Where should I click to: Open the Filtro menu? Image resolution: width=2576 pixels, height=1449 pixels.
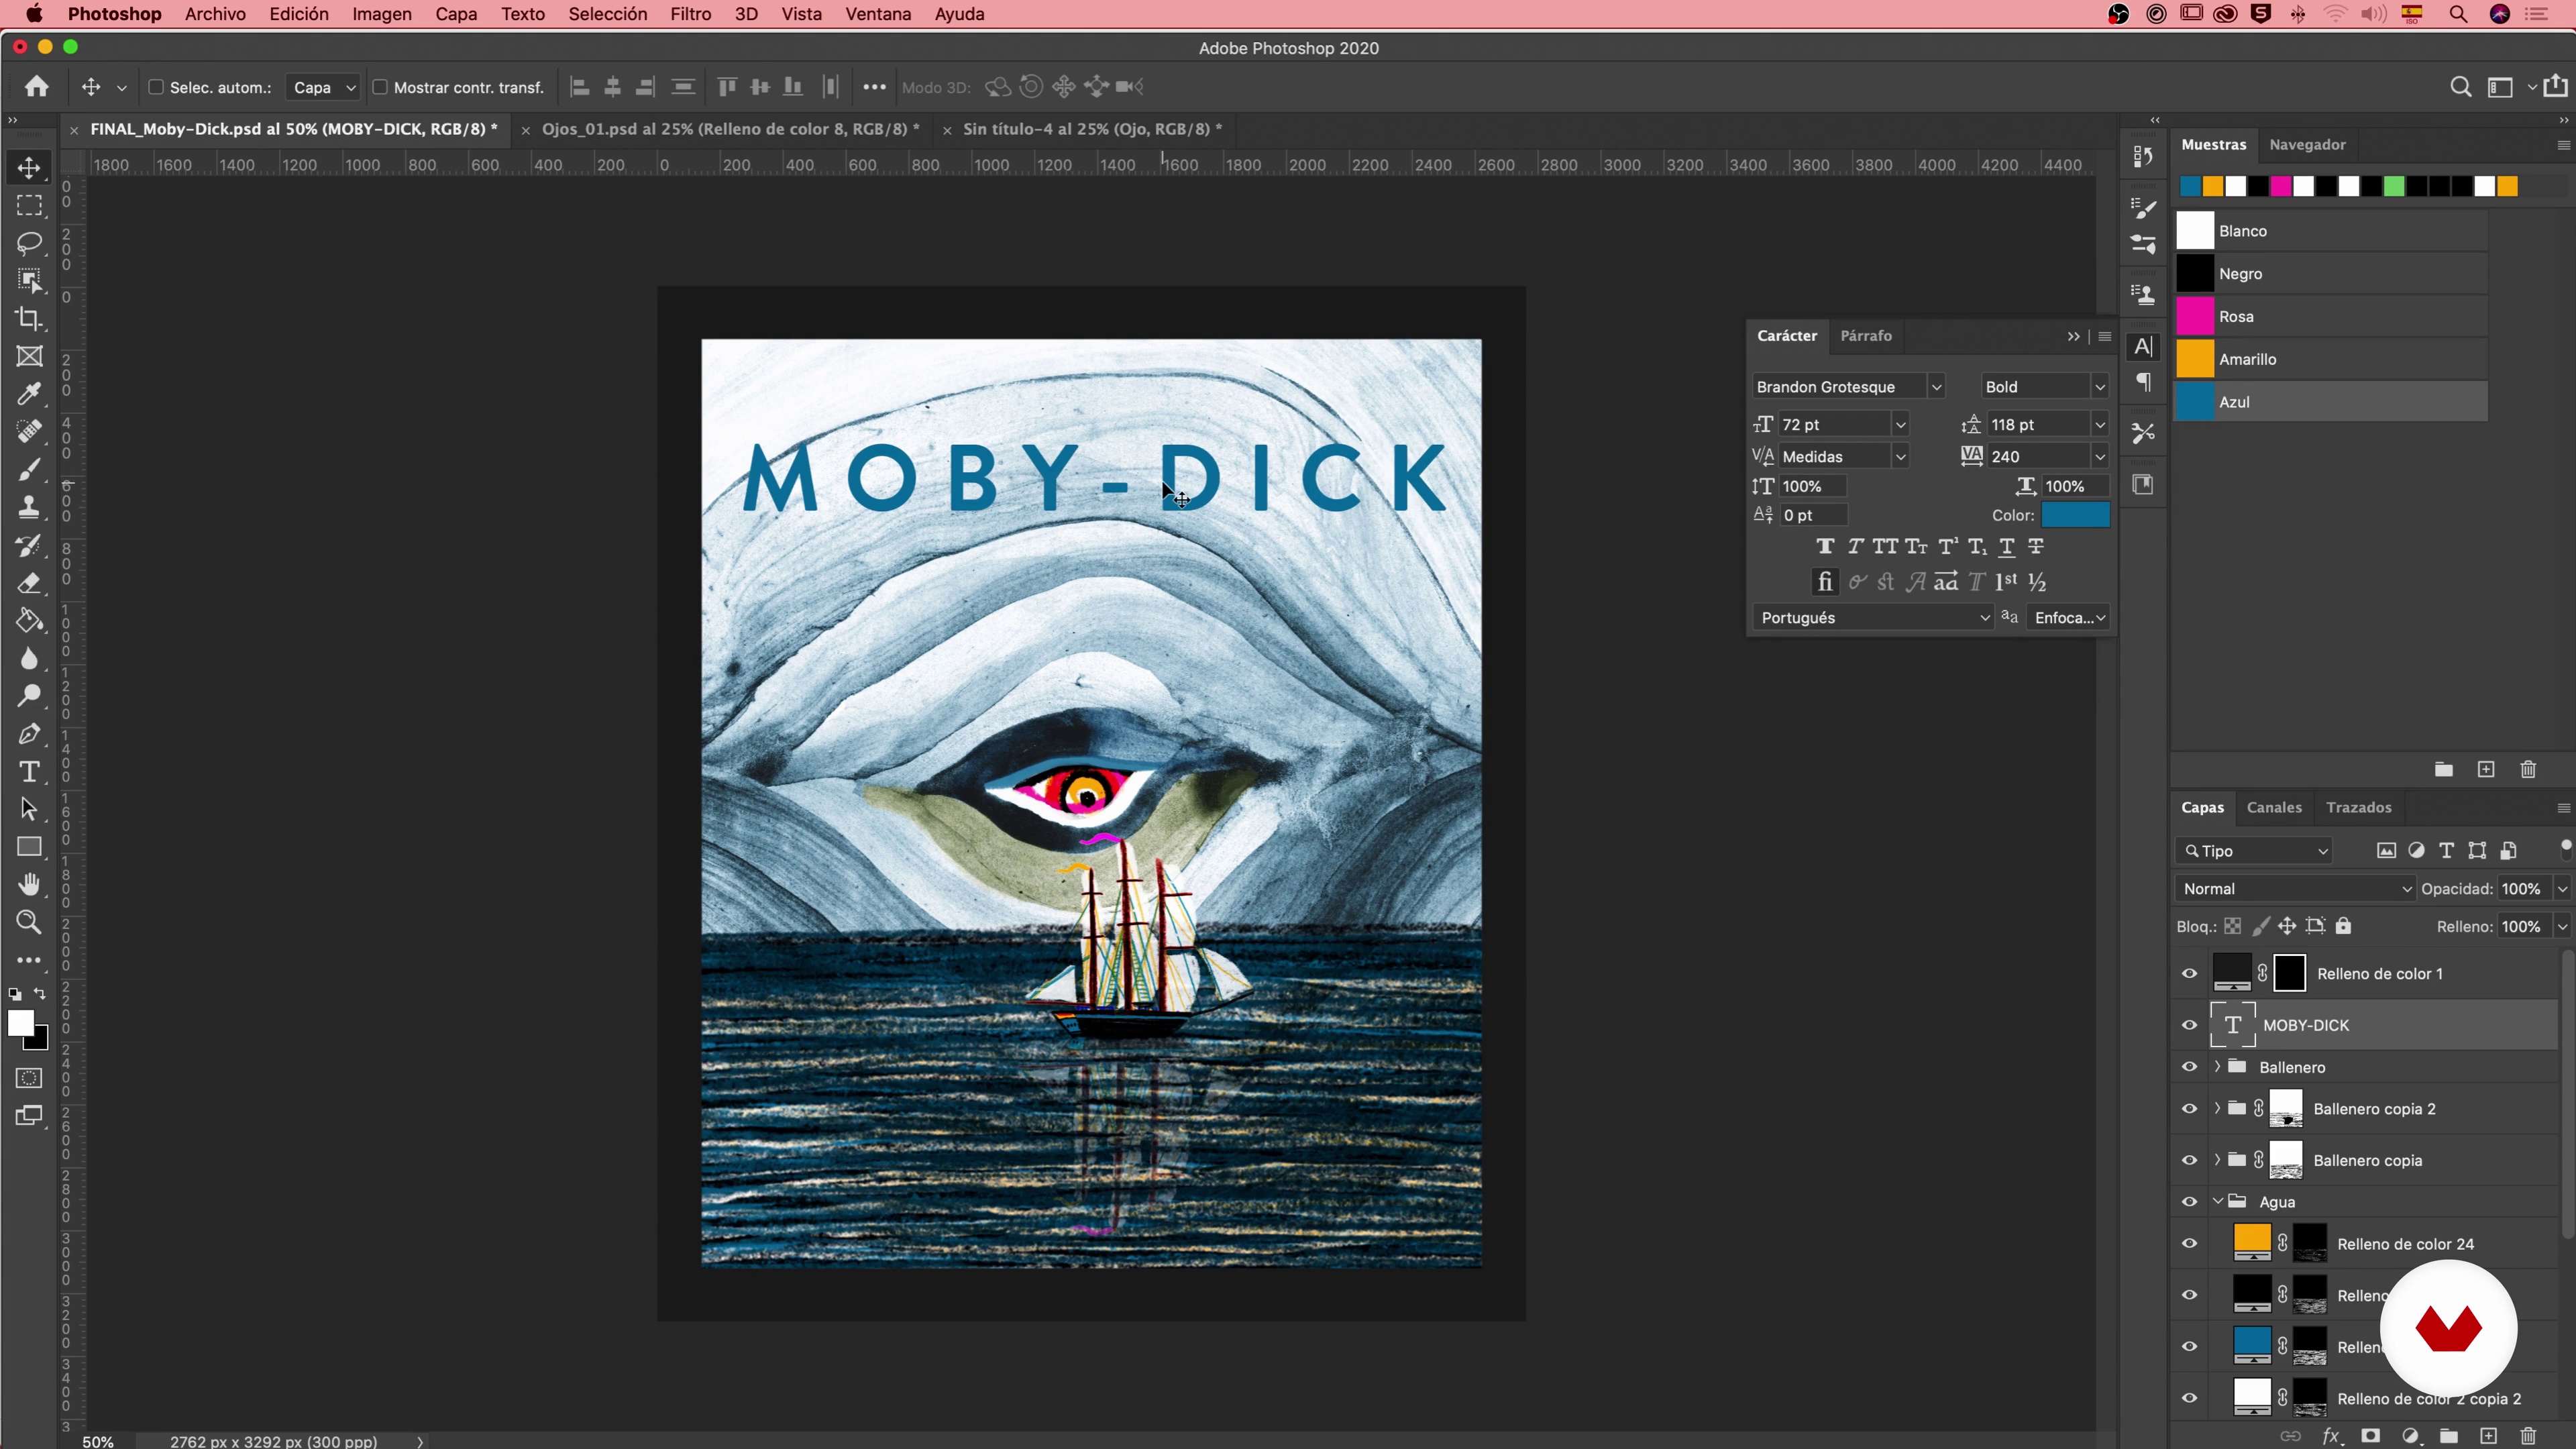coord(690,14)
